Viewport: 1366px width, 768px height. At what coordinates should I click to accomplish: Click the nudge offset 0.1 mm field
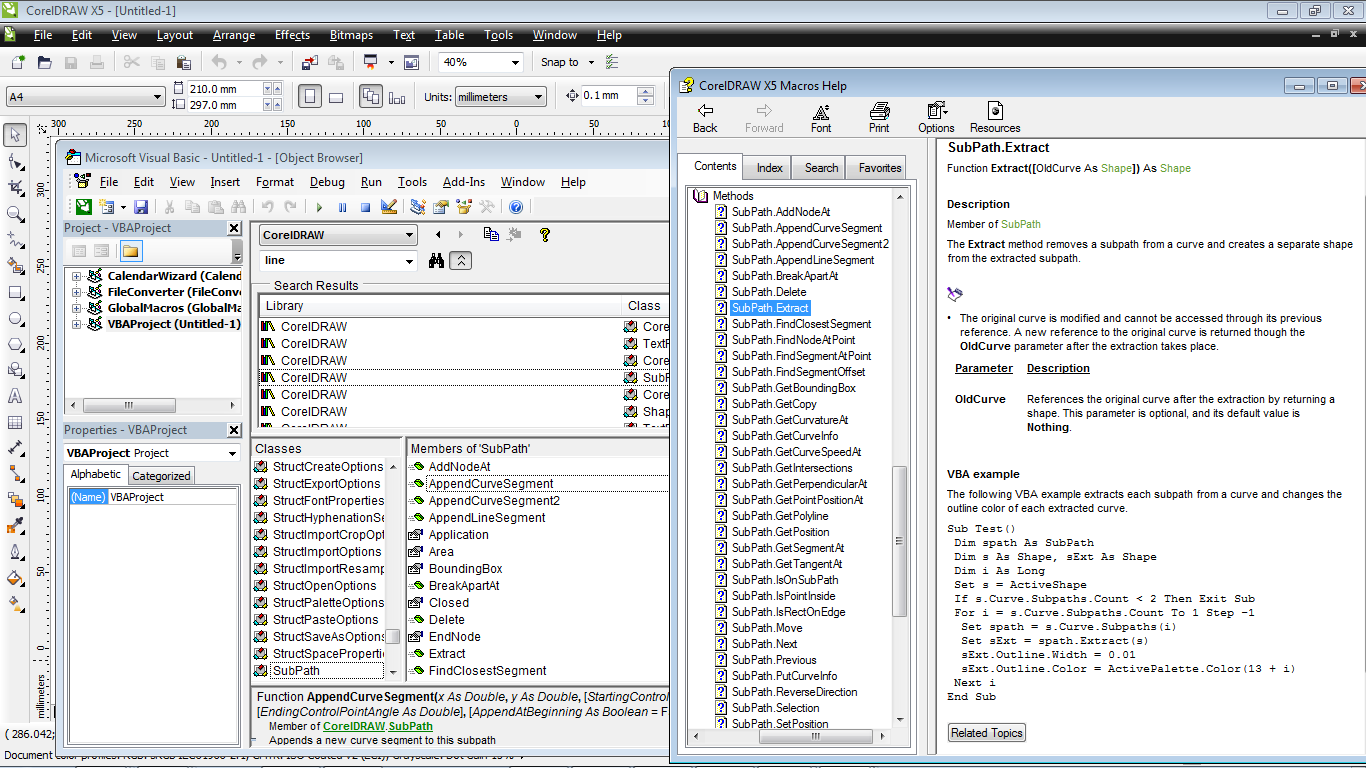click(x=609, y=96)
